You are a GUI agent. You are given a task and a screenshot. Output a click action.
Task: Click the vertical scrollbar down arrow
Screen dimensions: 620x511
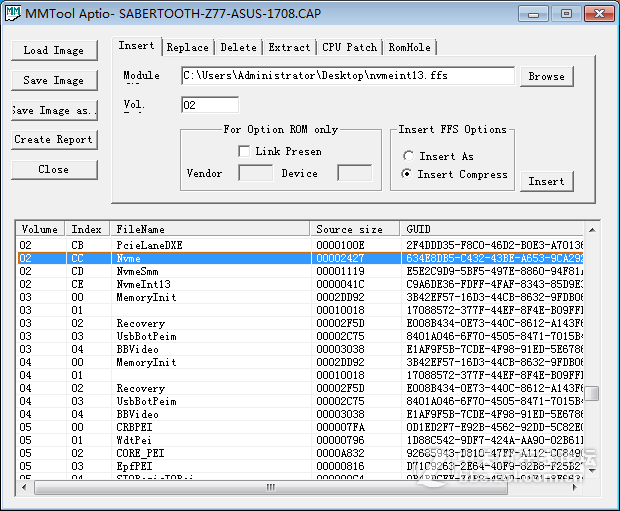[592, 471]
